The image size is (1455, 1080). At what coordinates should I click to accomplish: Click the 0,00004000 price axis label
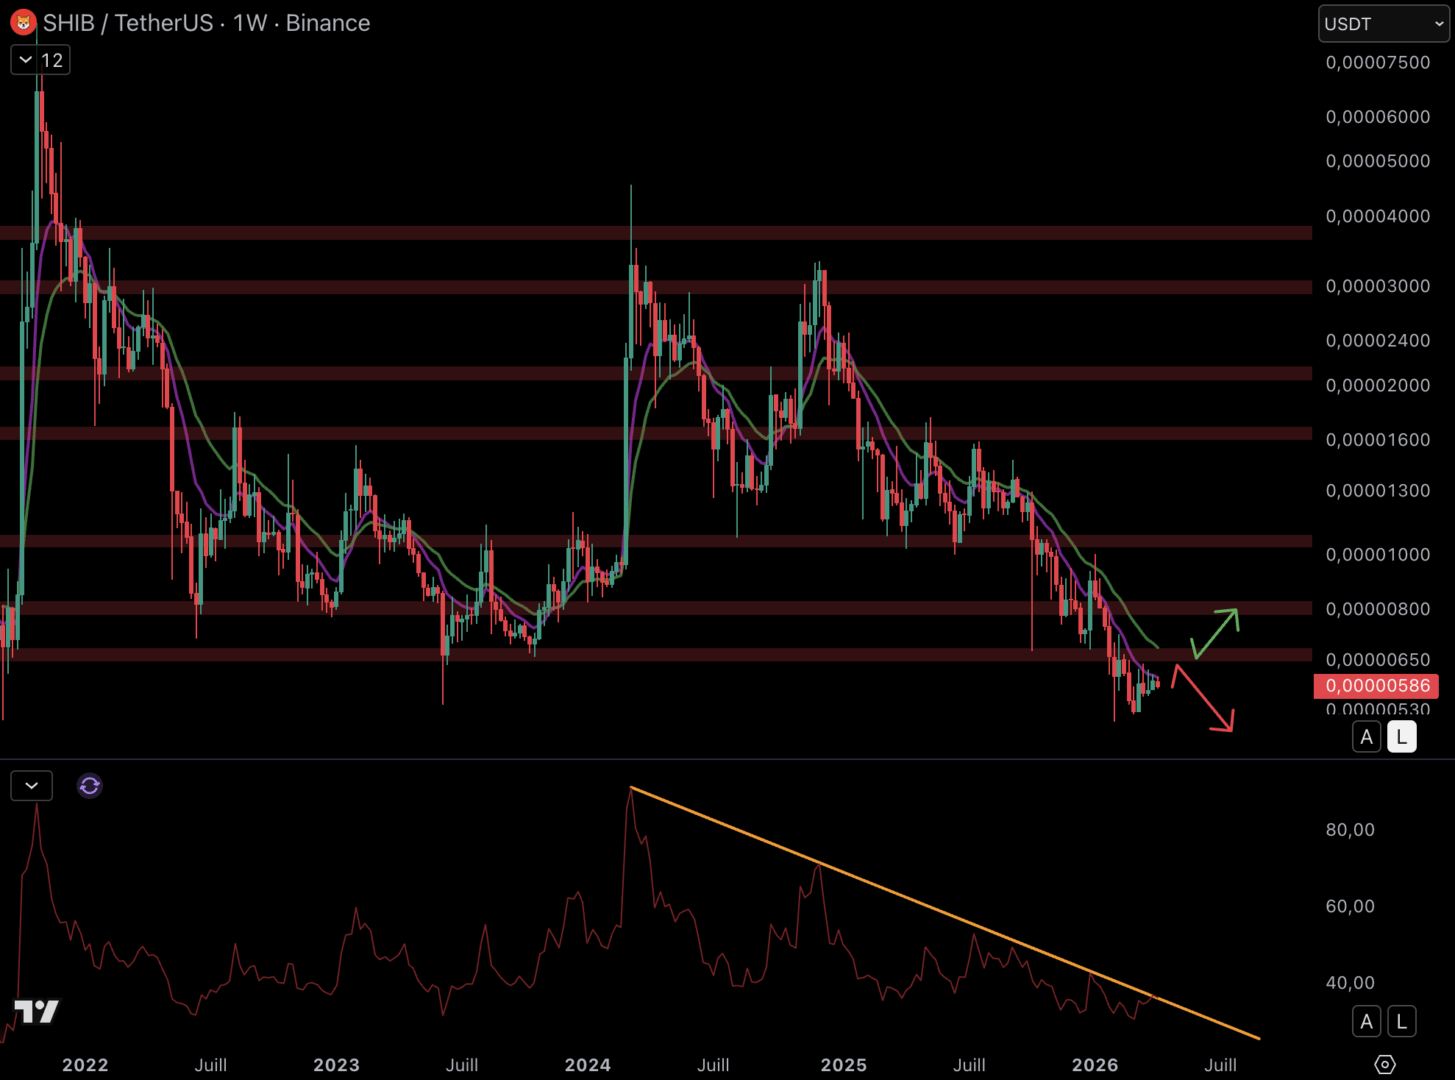tap(1377, 216)
